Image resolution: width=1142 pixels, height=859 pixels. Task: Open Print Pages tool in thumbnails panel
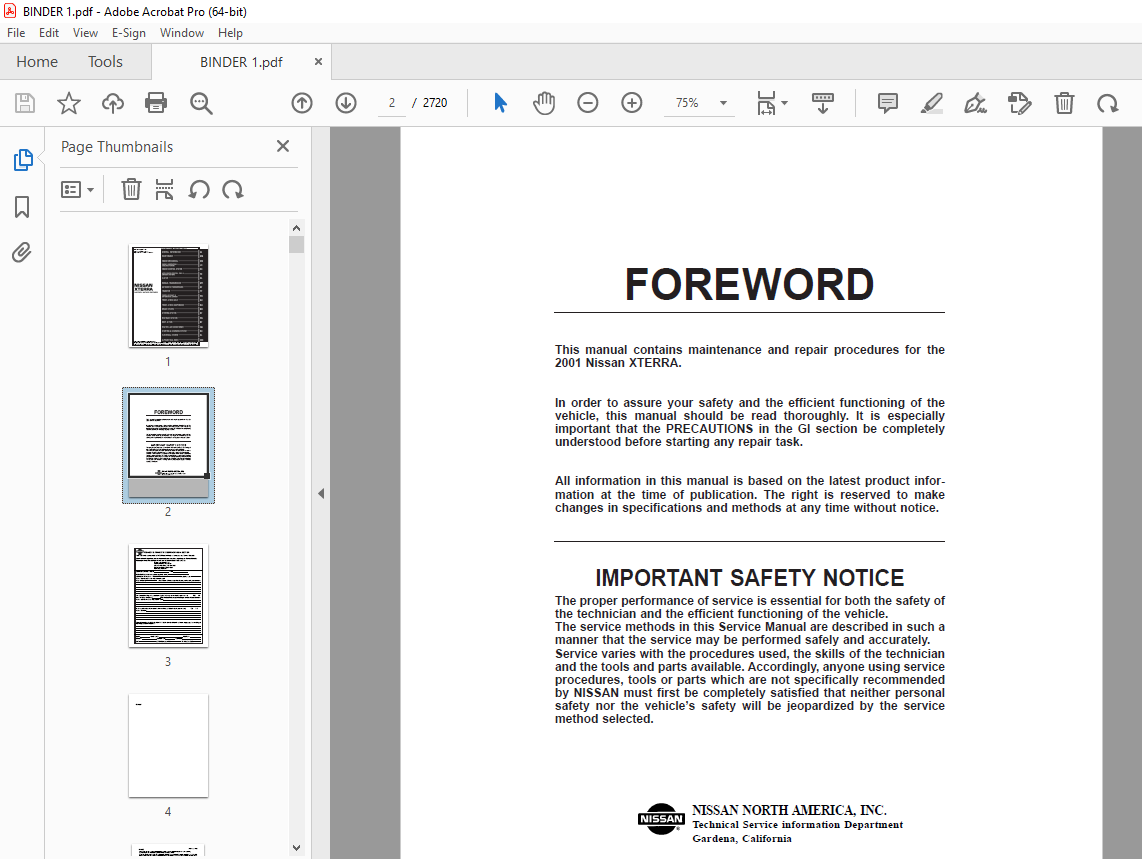(x=165, y=189)
